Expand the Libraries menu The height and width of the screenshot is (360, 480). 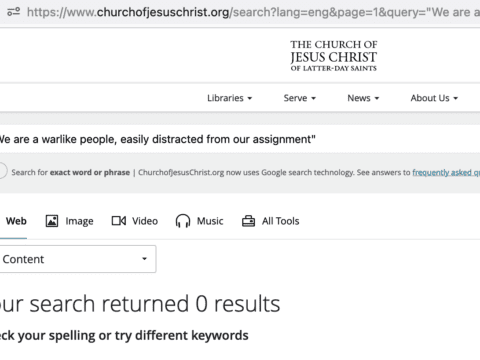coord(229,98)
